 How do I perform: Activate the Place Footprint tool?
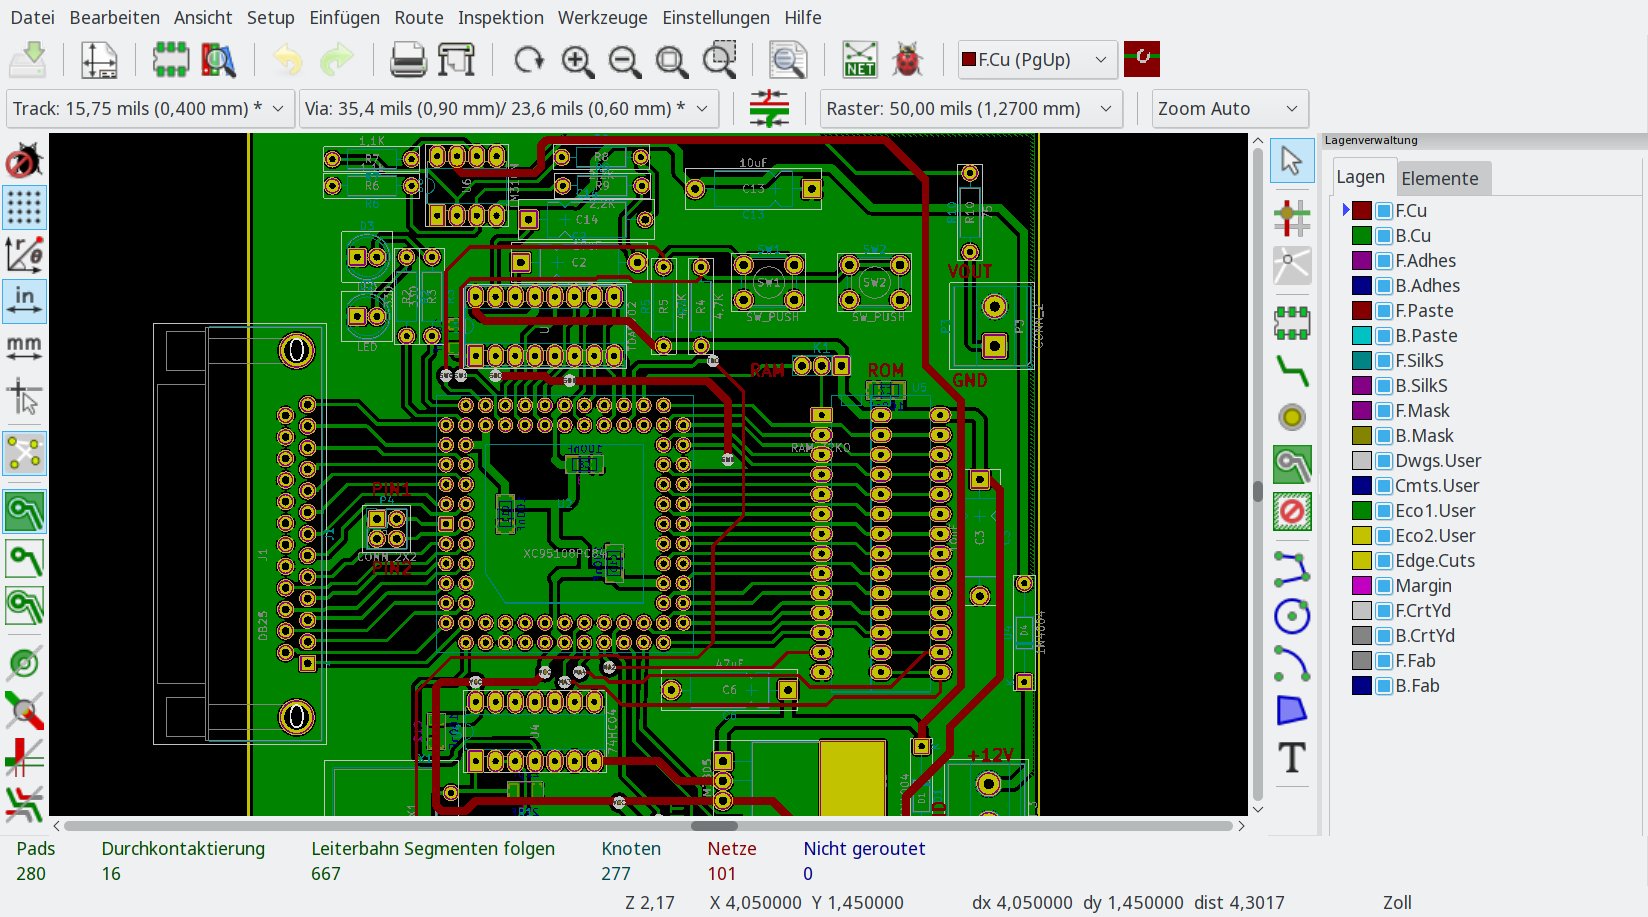pos(1292,322)
